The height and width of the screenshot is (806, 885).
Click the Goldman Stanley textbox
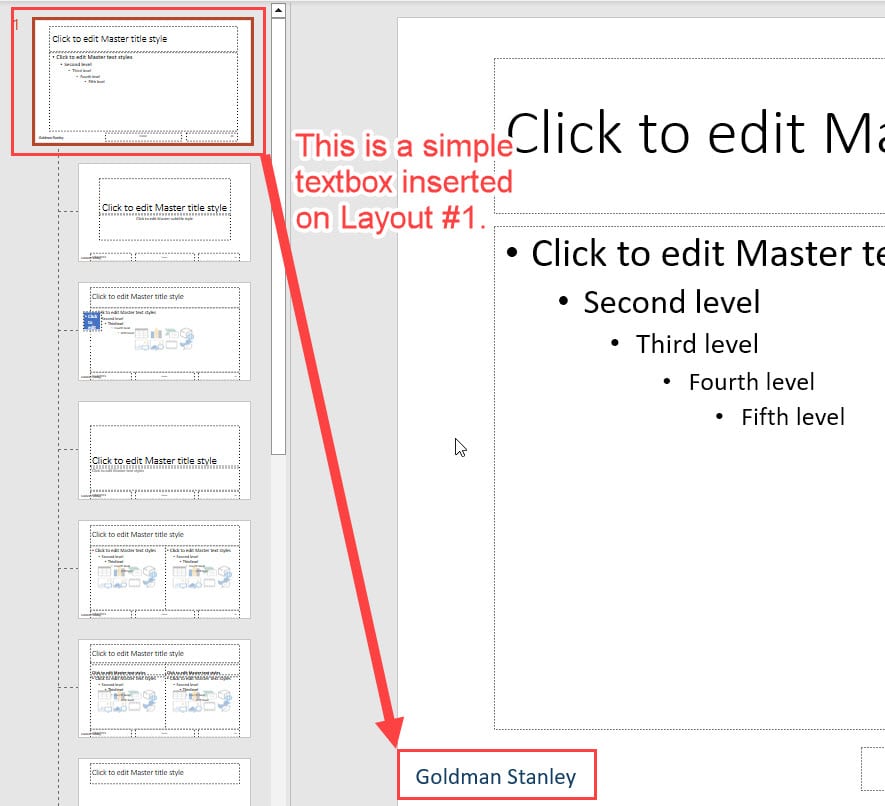pyautogui.click(x=497, y=776)
